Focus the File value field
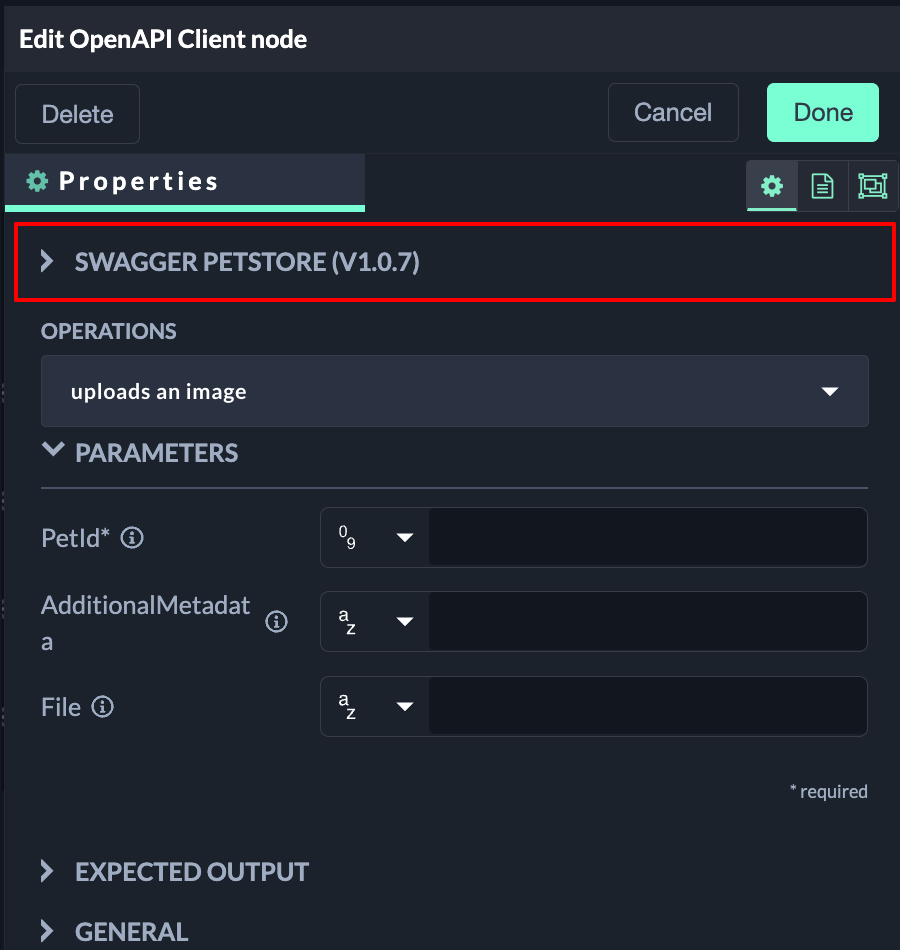 [647, 707]
